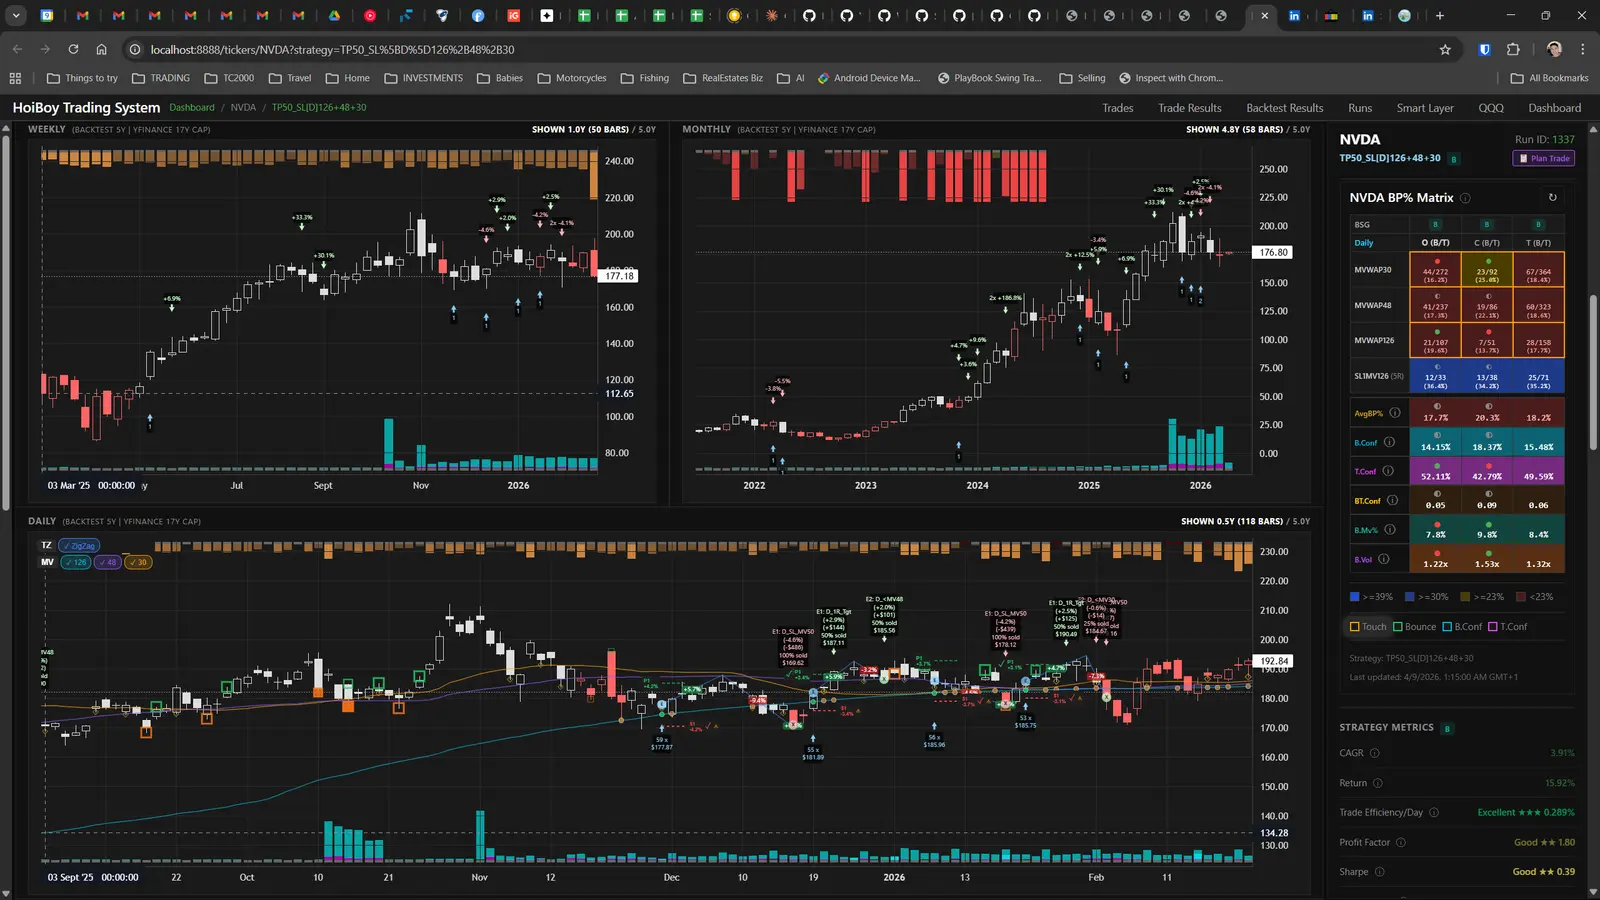Open the Smart Layer navigation tab

[1425, 108]
